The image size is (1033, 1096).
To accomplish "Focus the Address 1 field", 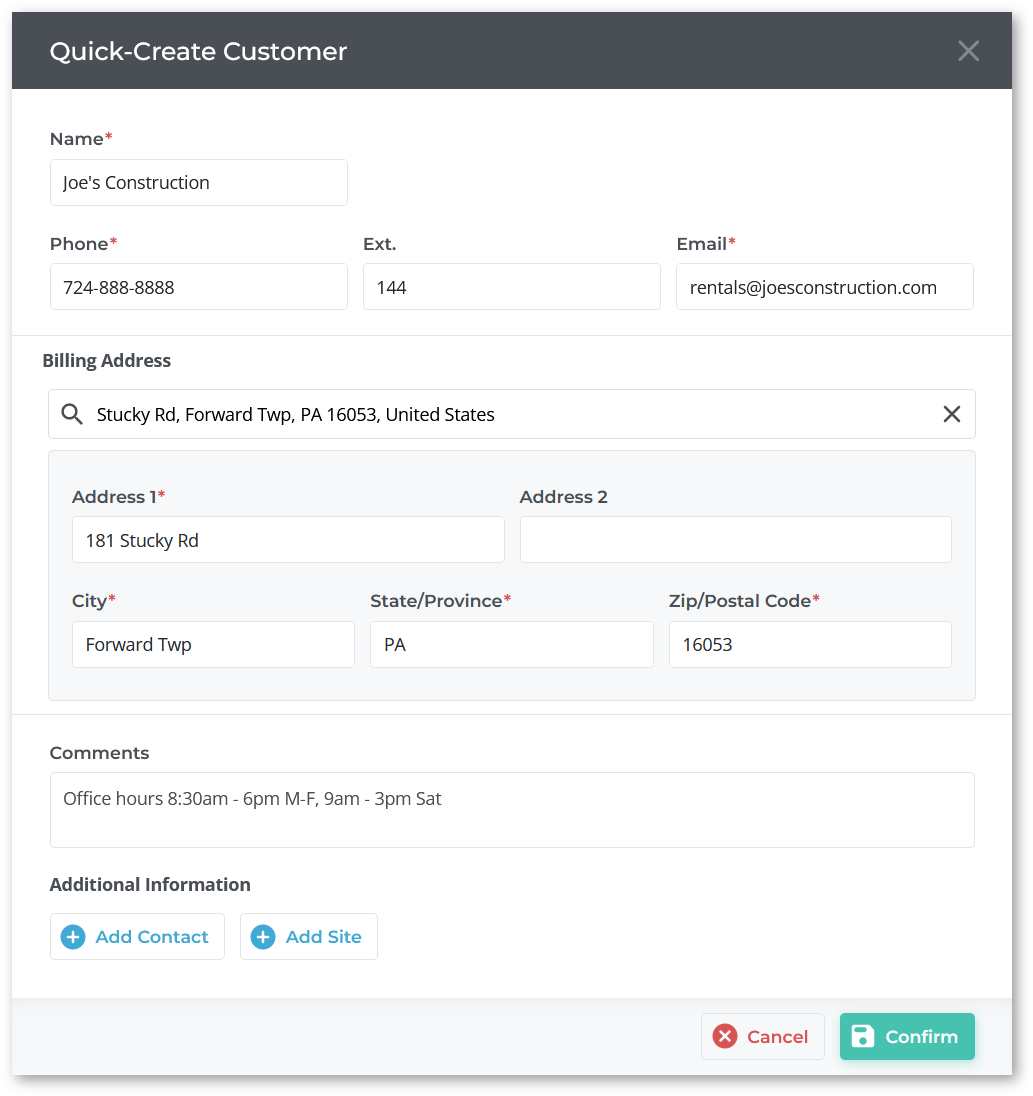I will pyautogui.click(x=288, y=540).
